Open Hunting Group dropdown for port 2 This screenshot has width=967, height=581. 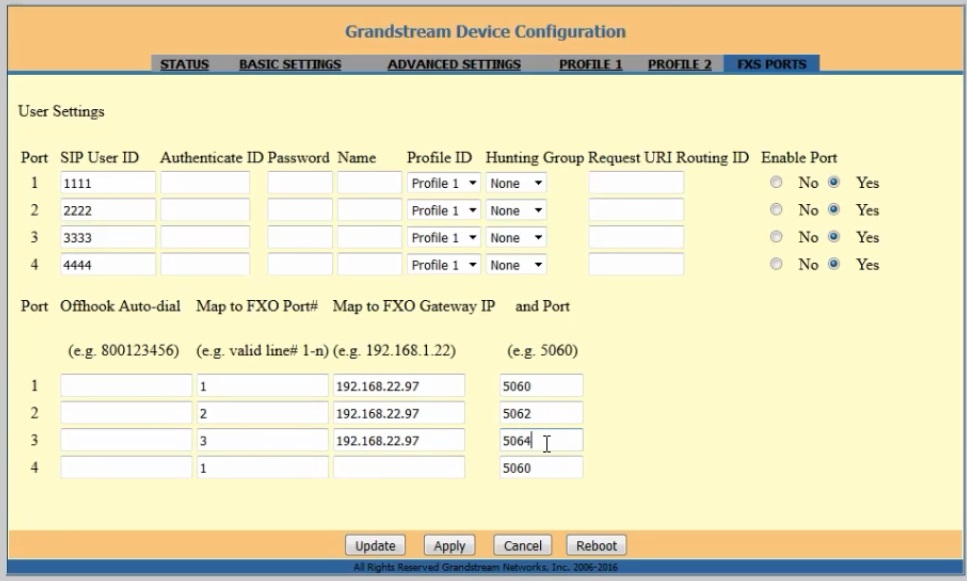pos(517,211)
